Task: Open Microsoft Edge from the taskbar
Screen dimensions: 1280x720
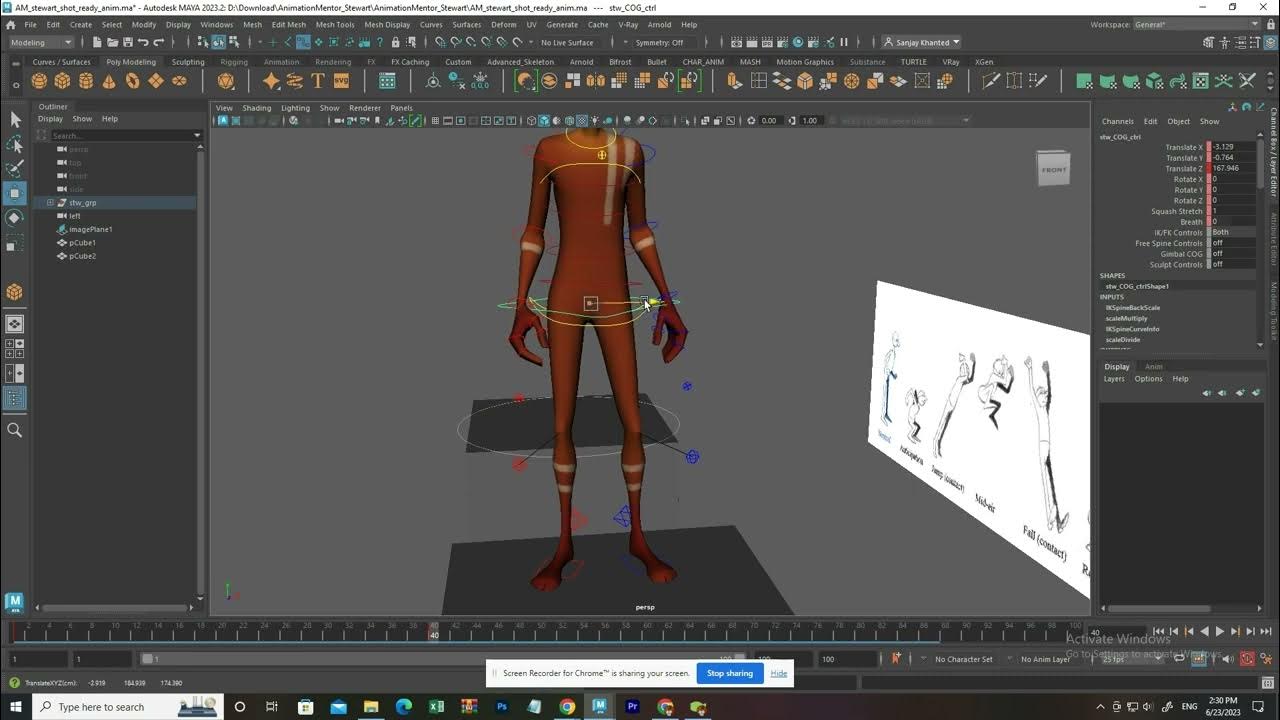Action: (404, 707)
